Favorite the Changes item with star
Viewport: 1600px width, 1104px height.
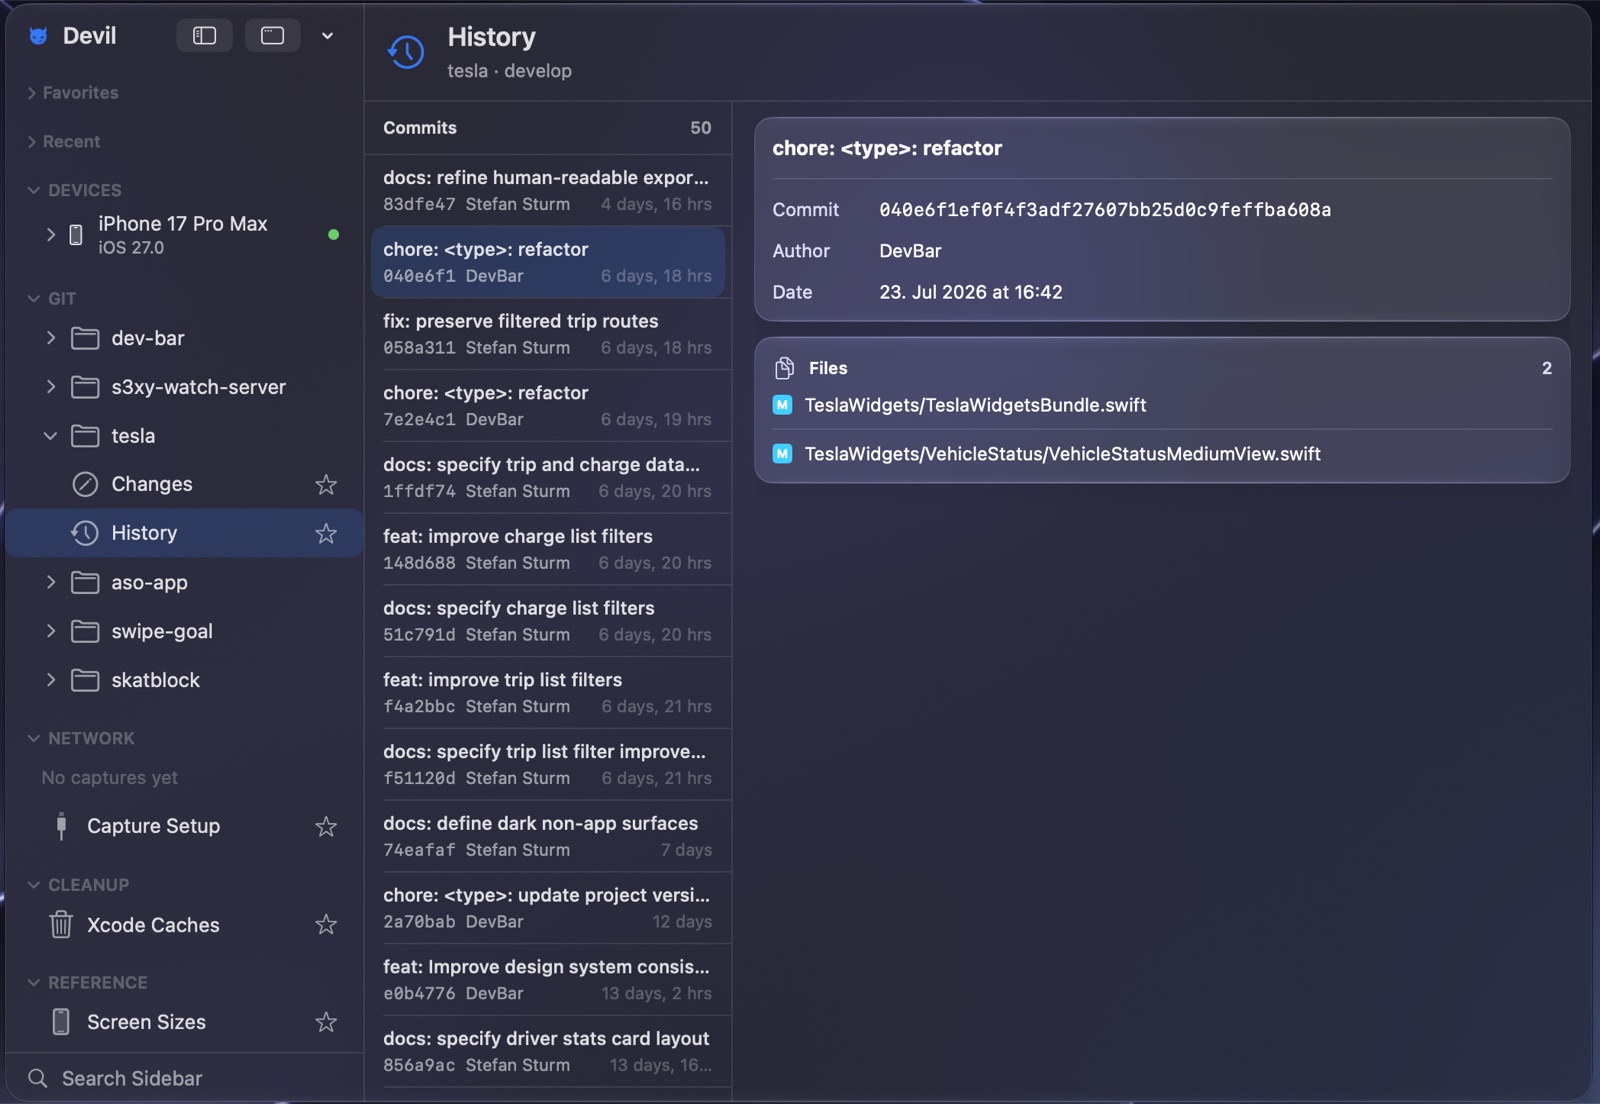point(326,484)
